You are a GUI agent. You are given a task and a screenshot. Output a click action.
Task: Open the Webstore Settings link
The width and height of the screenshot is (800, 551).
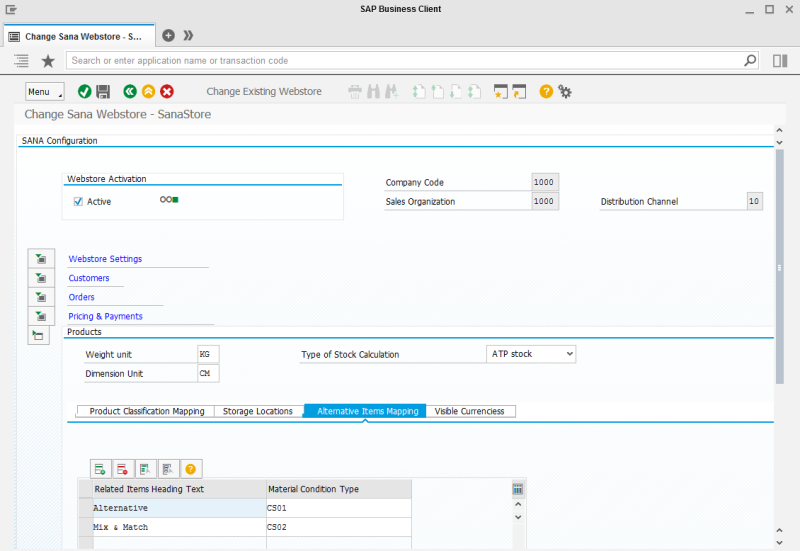point(105,259)
